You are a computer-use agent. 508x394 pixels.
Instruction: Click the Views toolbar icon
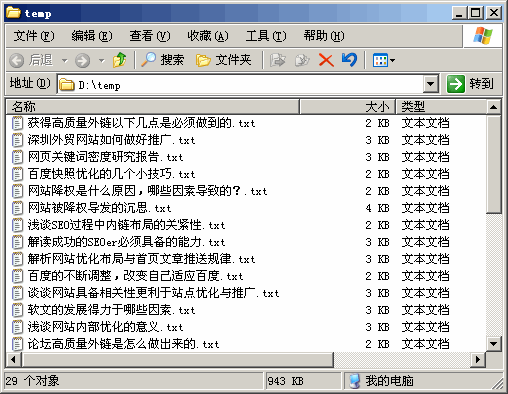pos(380,60)
